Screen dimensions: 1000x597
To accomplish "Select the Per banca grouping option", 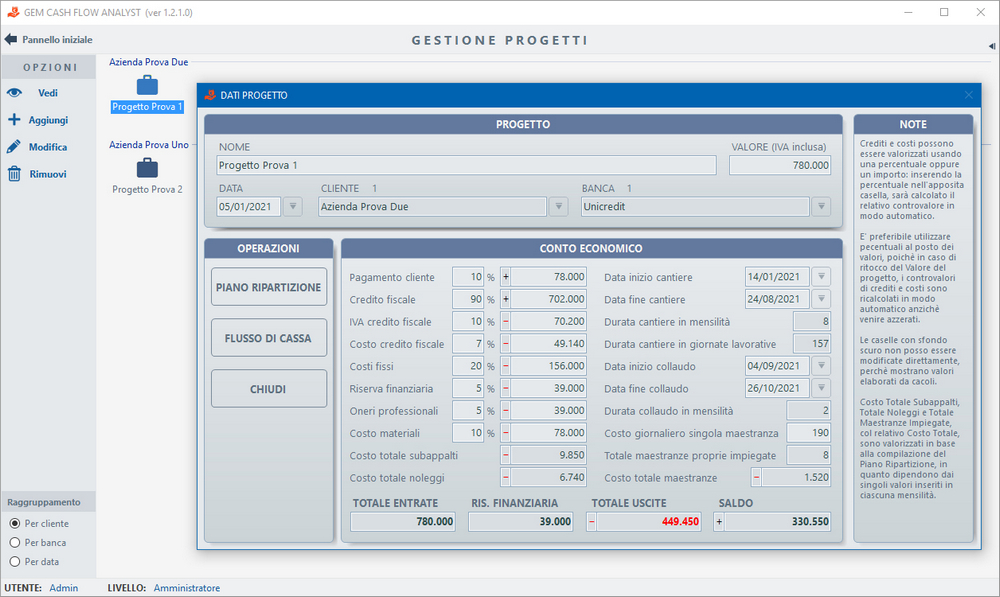I will pos(14,542).
